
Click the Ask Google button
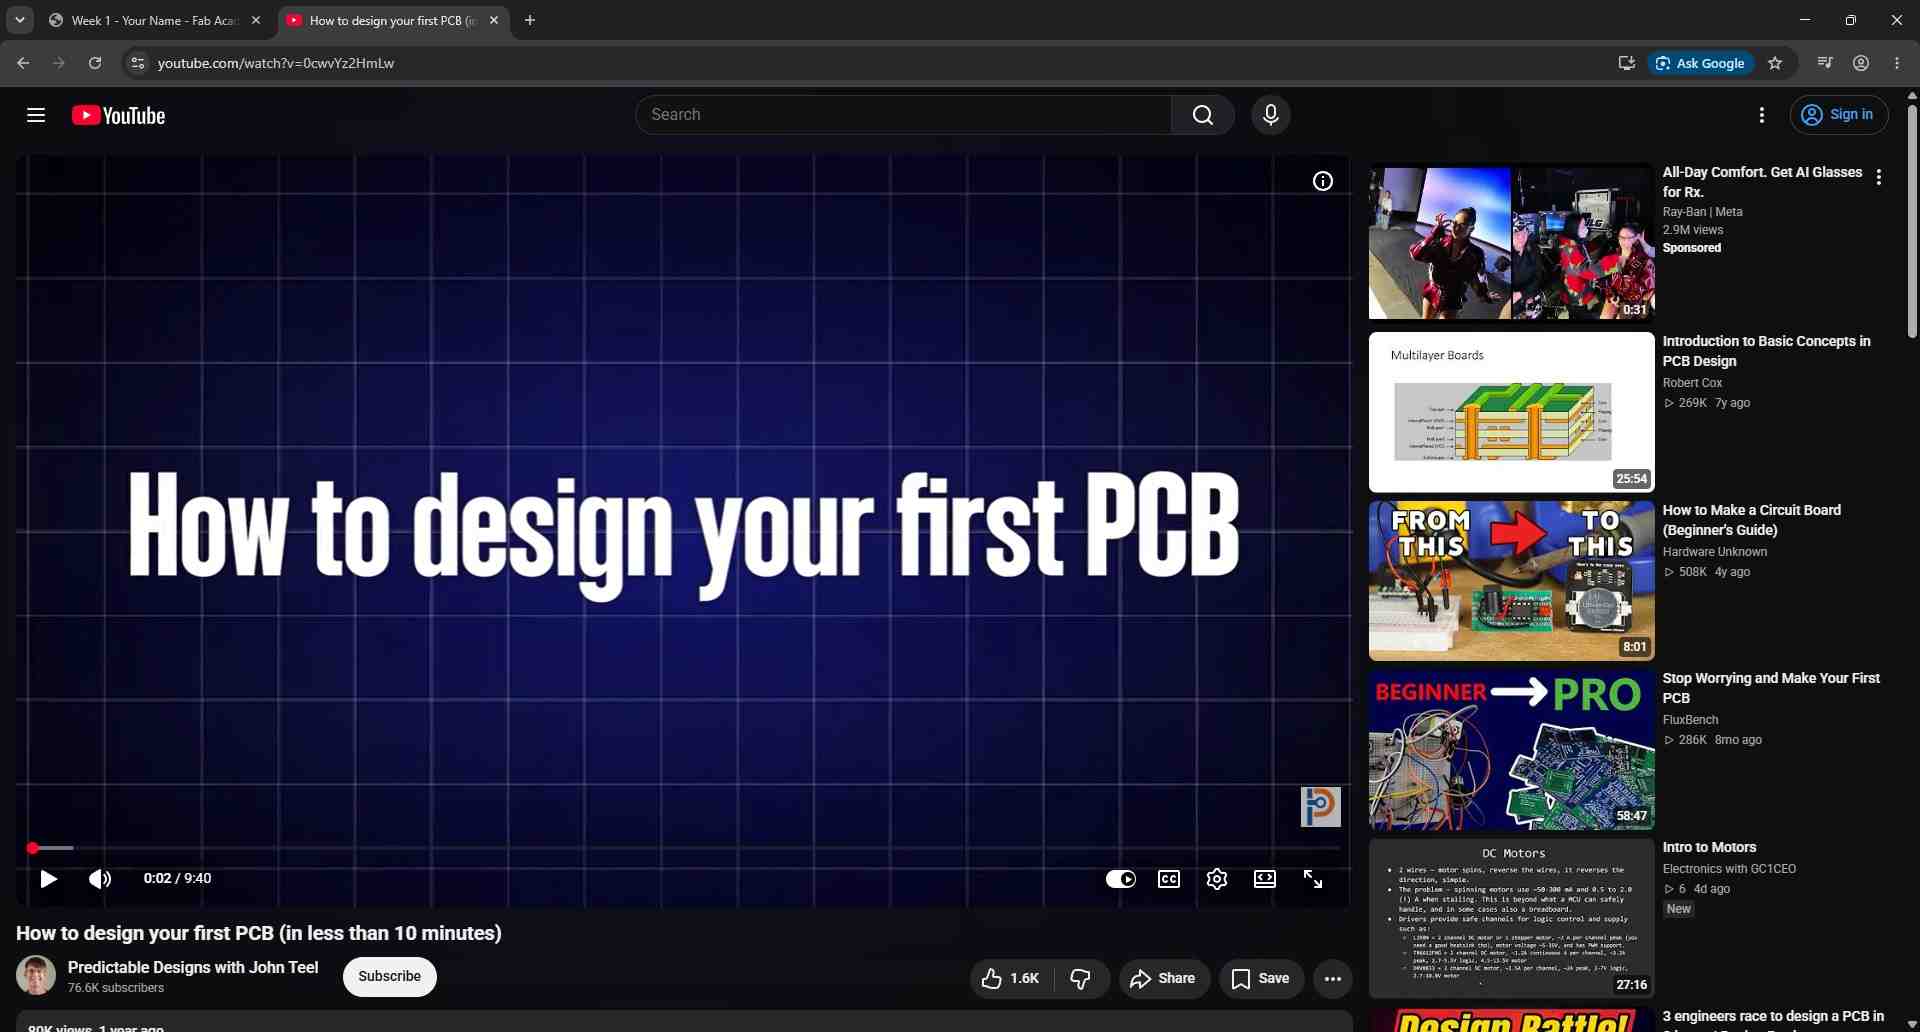(x=1700, y=63)
